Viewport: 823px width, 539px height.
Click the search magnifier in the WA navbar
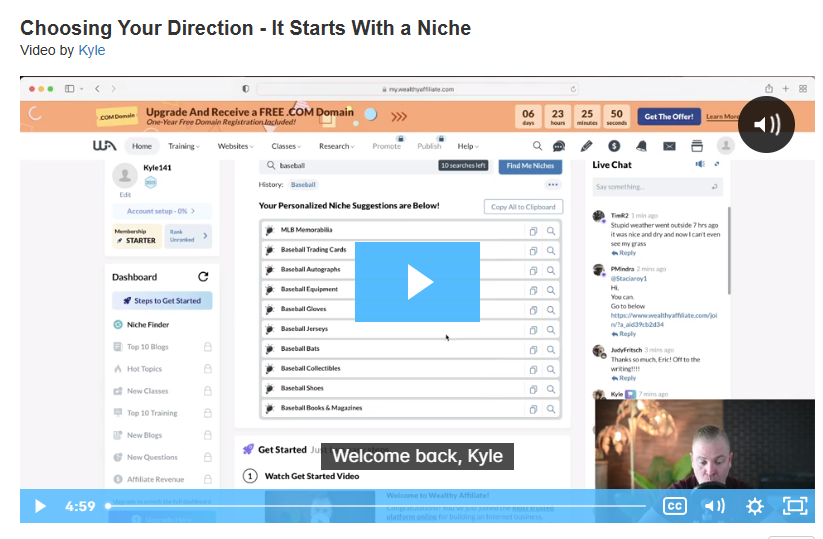pyautogui.click(x=537, y=146)
